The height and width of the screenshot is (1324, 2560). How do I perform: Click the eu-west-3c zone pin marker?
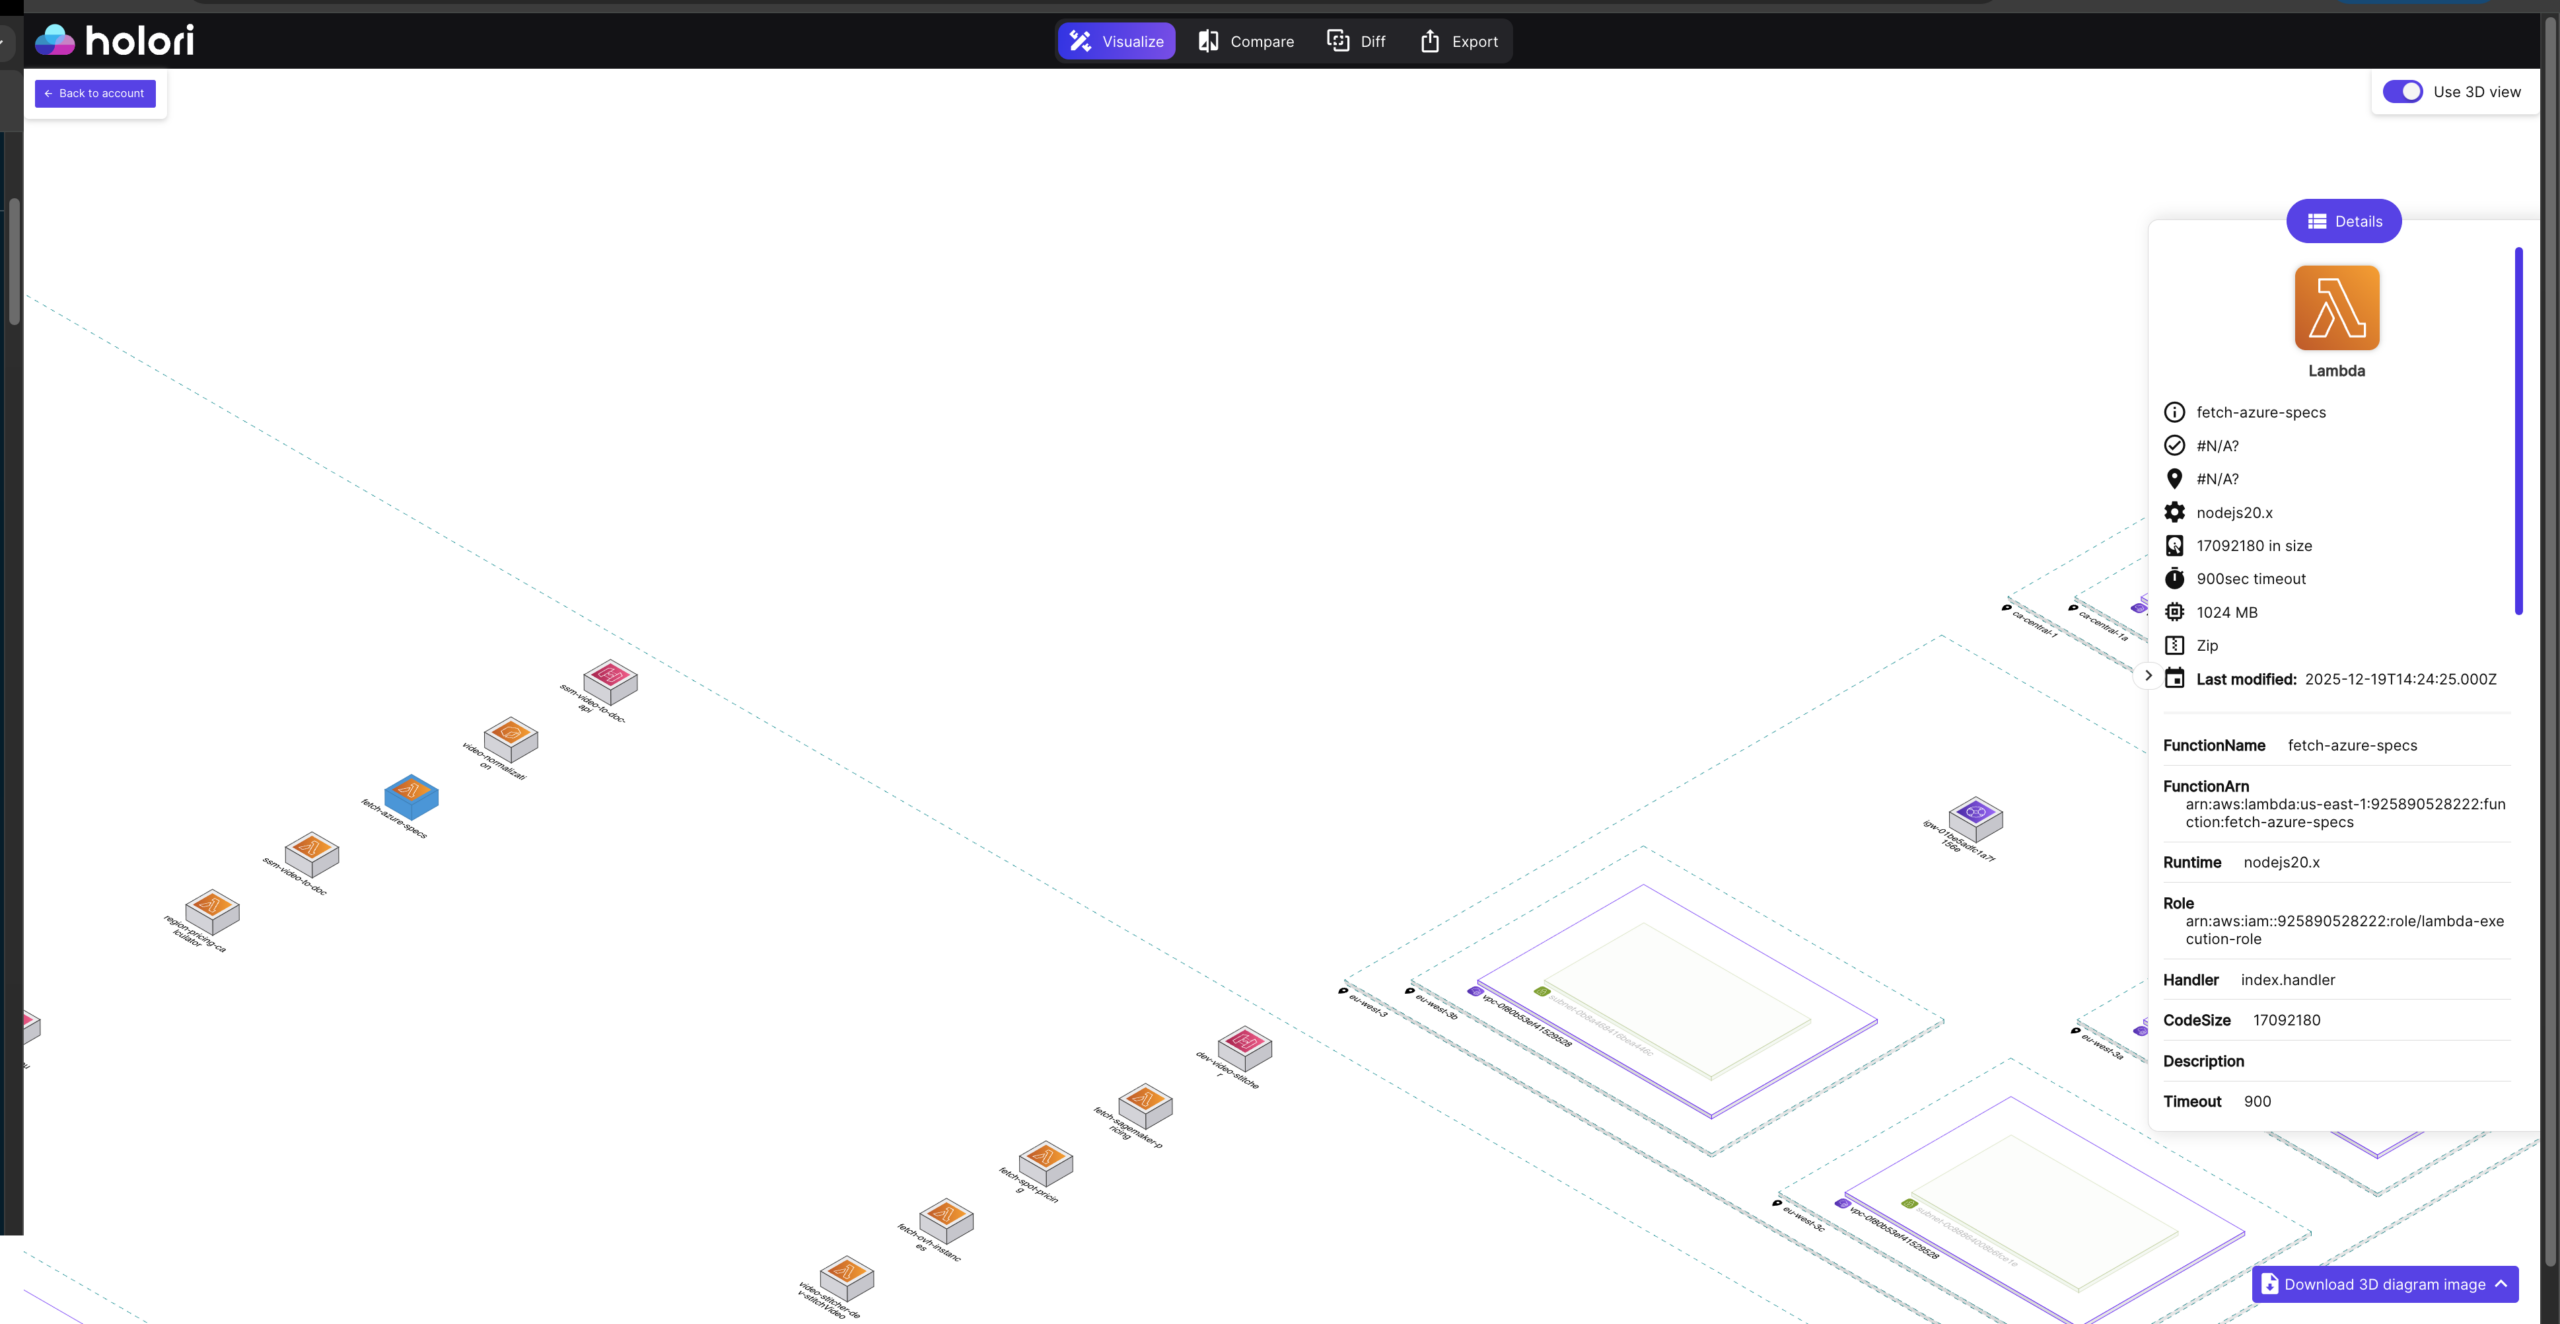[x=1777, y=1203]
